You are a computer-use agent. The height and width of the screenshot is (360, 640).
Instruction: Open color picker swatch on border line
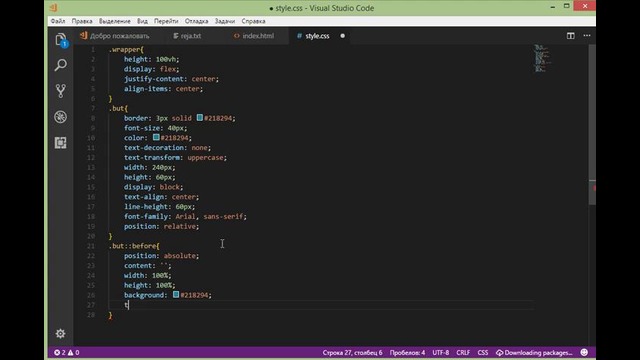[200, 118]
